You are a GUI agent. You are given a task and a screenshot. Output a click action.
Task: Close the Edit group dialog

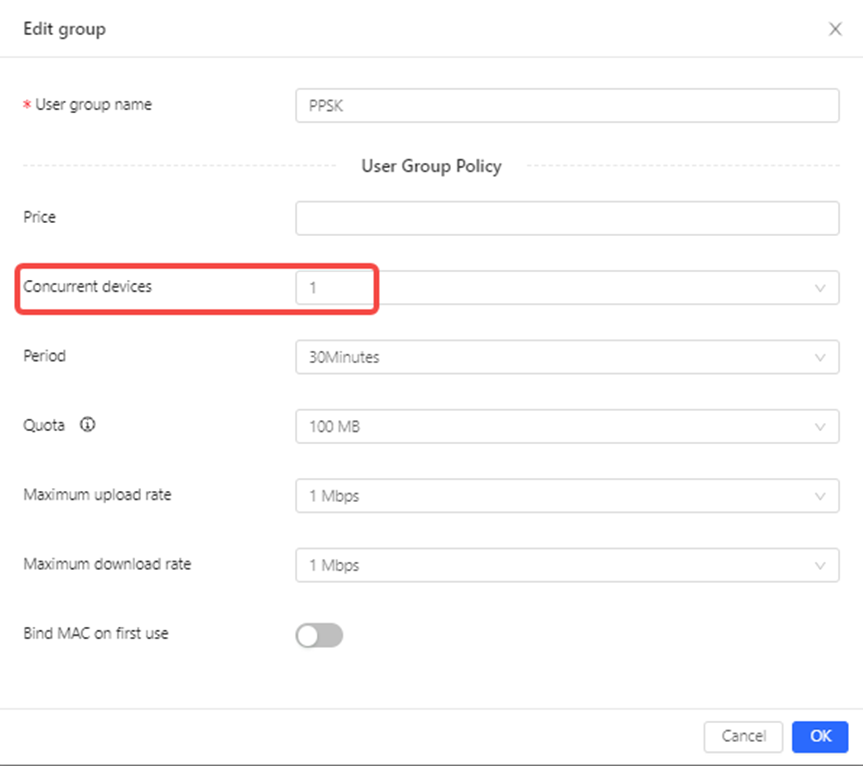pyautogui.click(x=835, y=29)
